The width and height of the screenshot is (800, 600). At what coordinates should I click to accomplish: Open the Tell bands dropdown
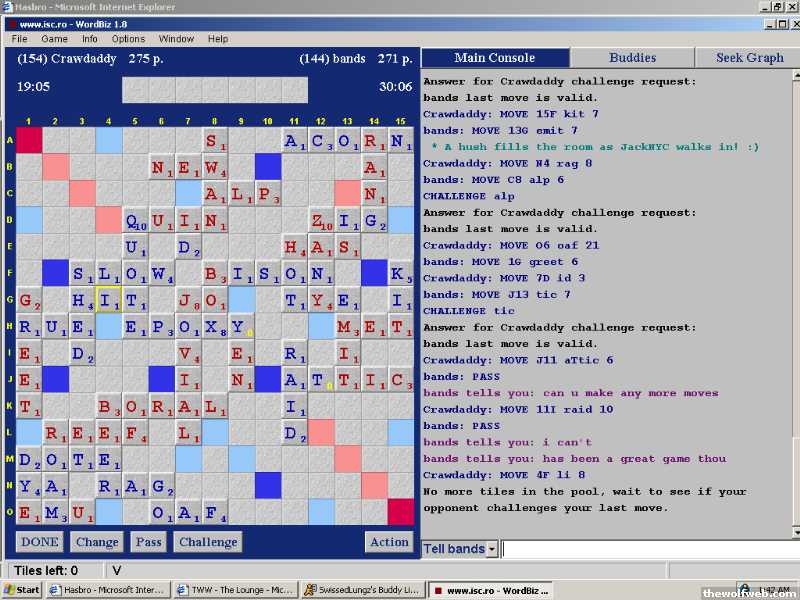point(492,549)
